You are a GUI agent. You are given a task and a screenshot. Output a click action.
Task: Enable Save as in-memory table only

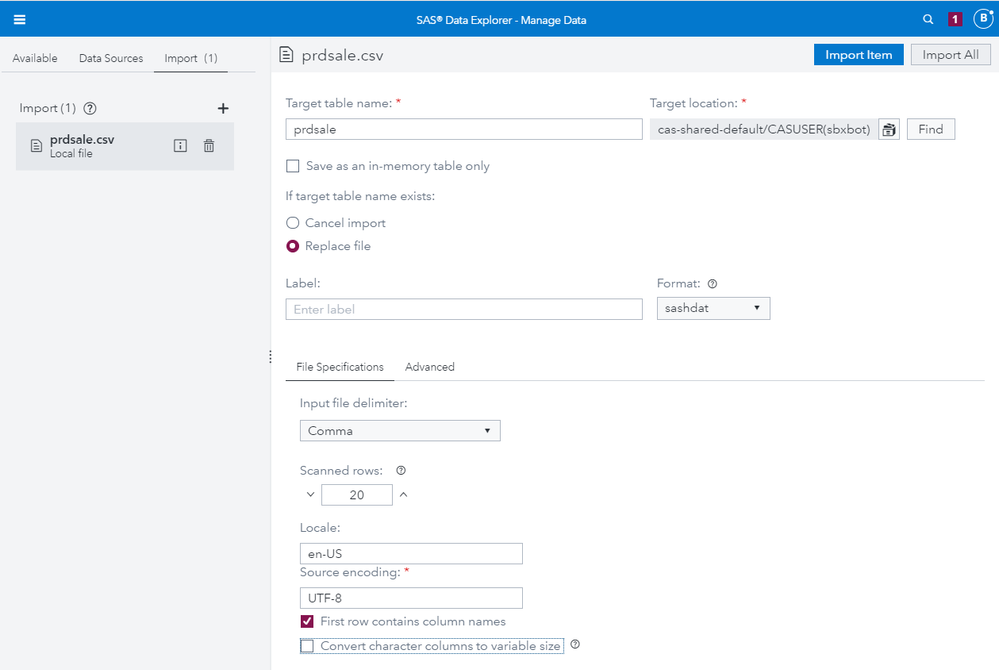pos(293,166)
